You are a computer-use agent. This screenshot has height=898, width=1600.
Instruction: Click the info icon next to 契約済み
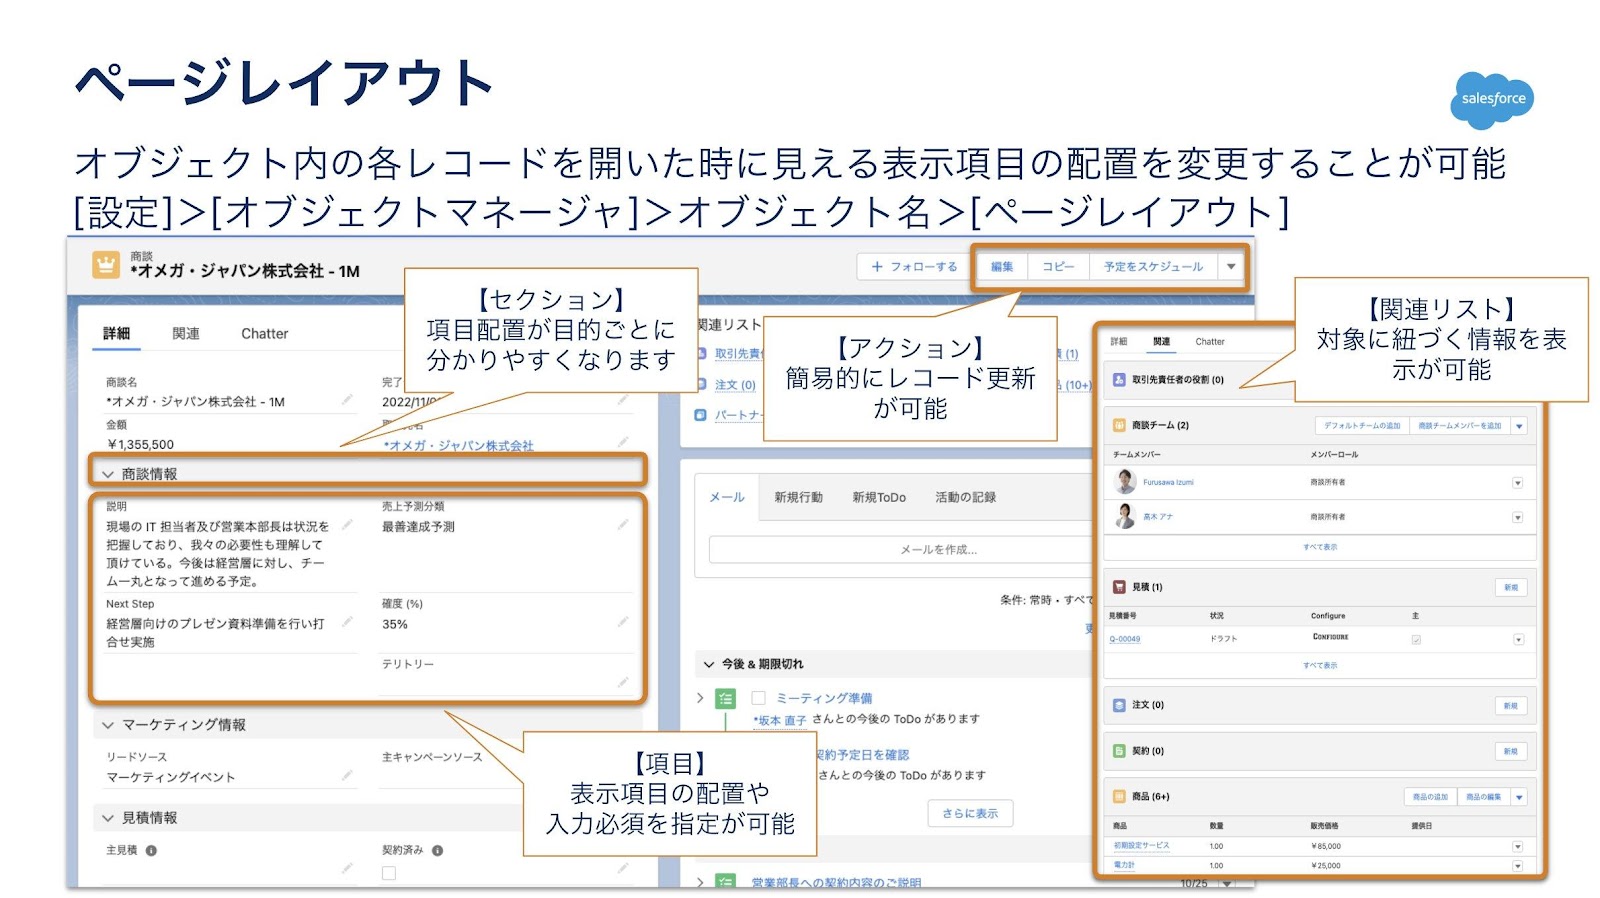pyautogui.click(x=437, y=851)
